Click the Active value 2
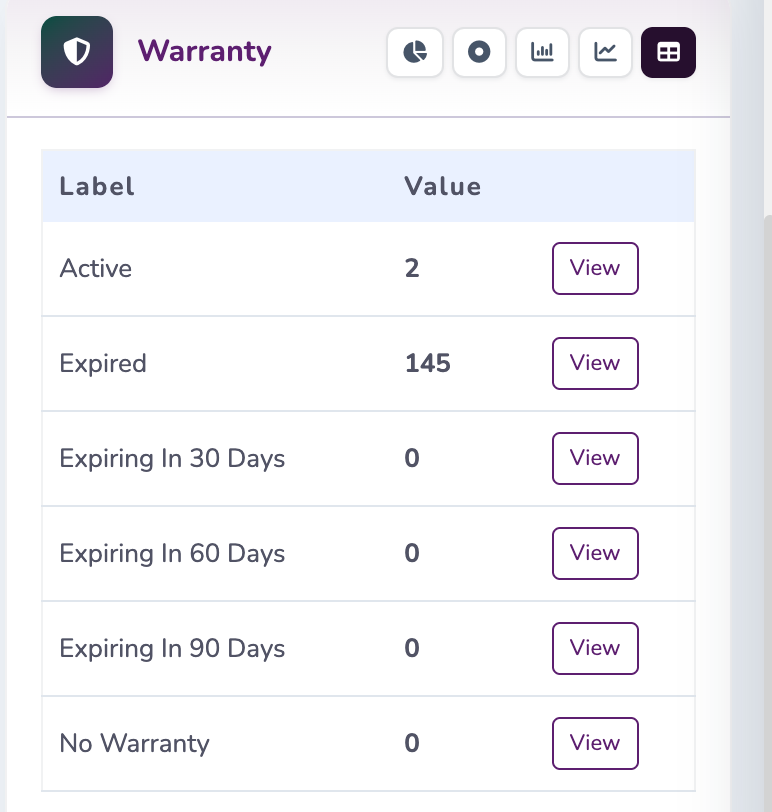 click(x=412, y=268)
